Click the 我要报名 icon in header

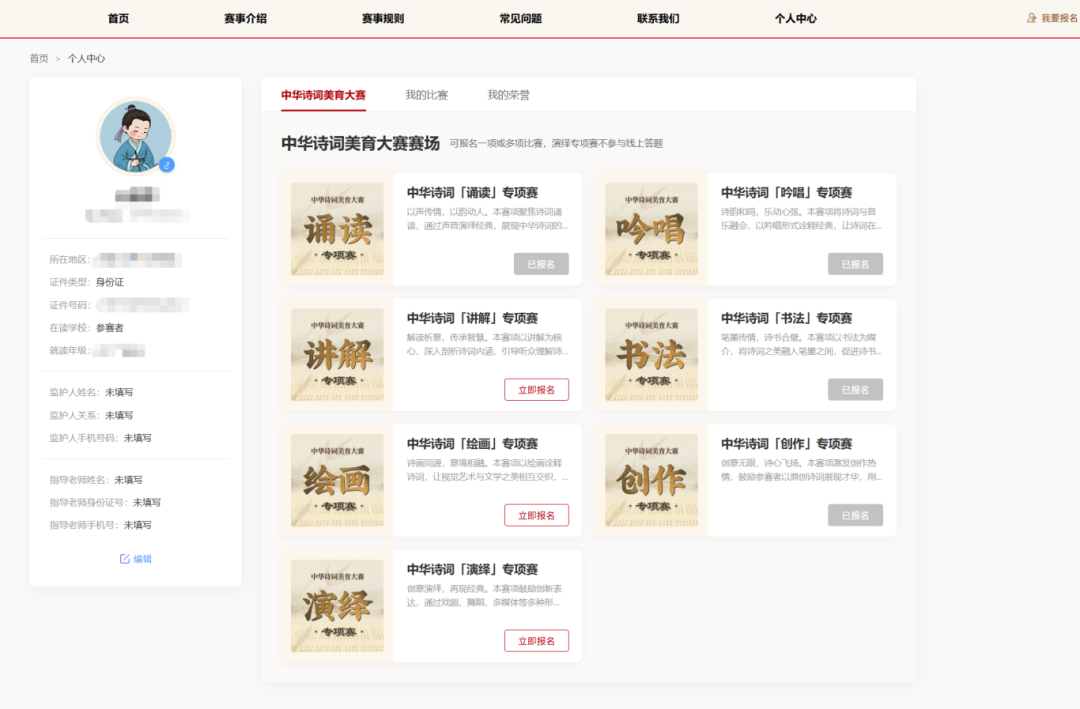click(x=1032, y=18)
